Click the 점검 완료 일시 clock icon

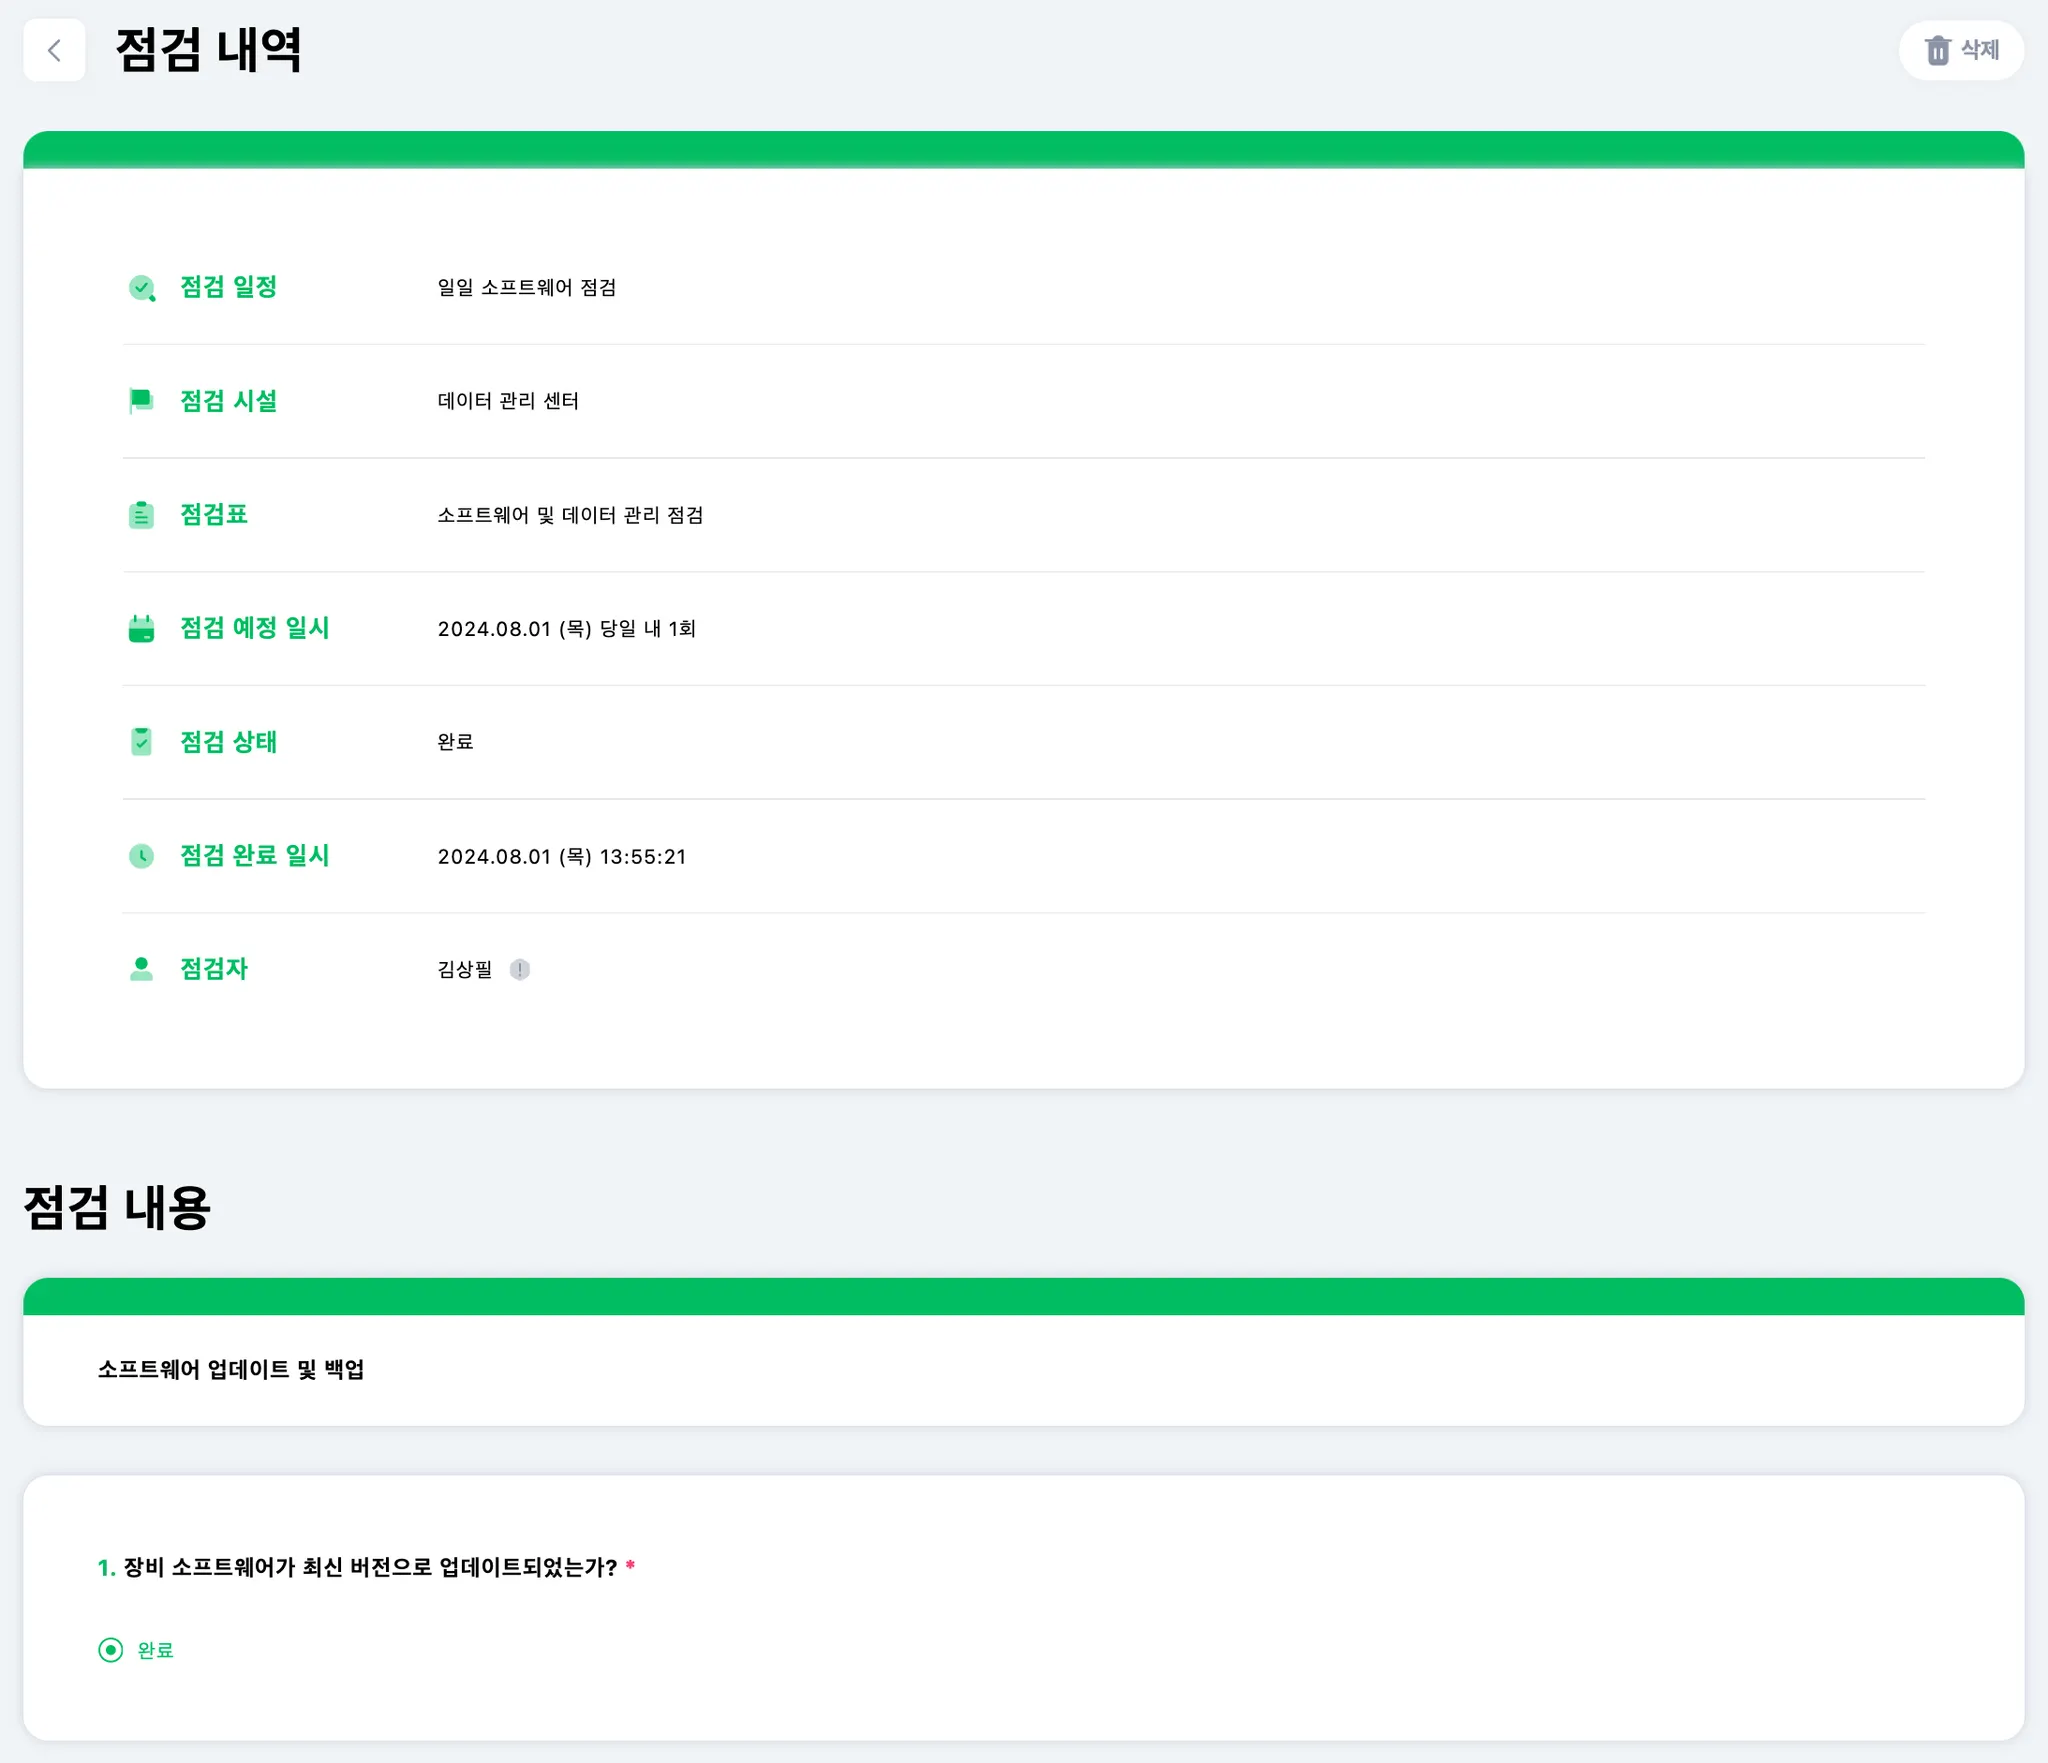[x=141, y=856]
